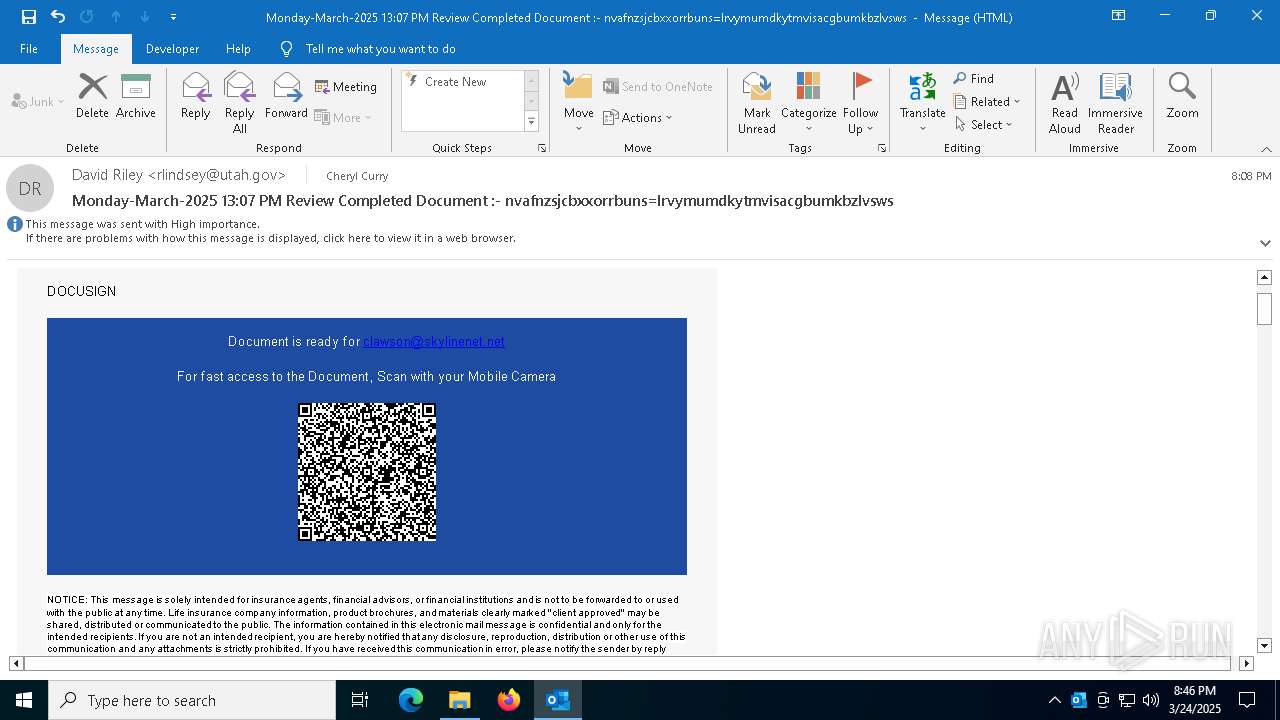Viewport: 1280px width, 720px height.
Task: Open Task View on the taskbar
Action: (360, 700)
